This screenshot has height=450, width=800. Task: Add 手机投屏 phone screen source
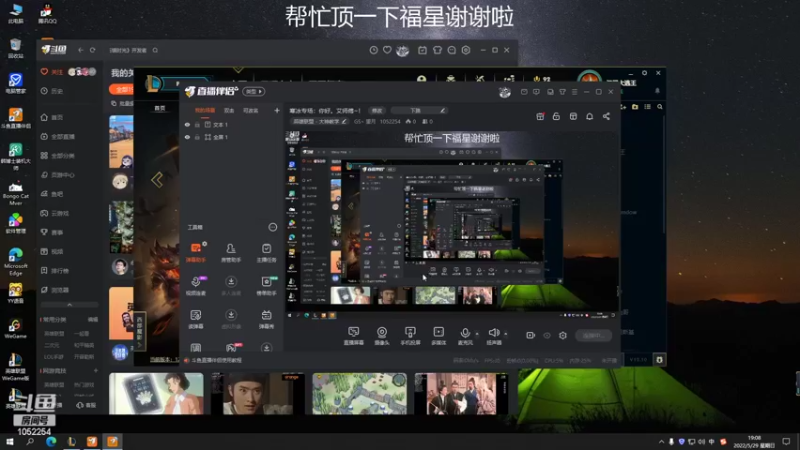click(410, 336)
